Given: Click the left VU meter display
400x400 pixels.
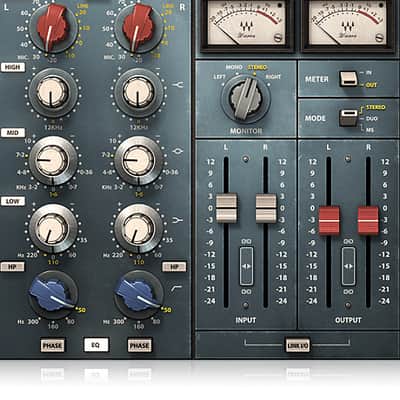Looking at the screenshot, I should point(247,22).
